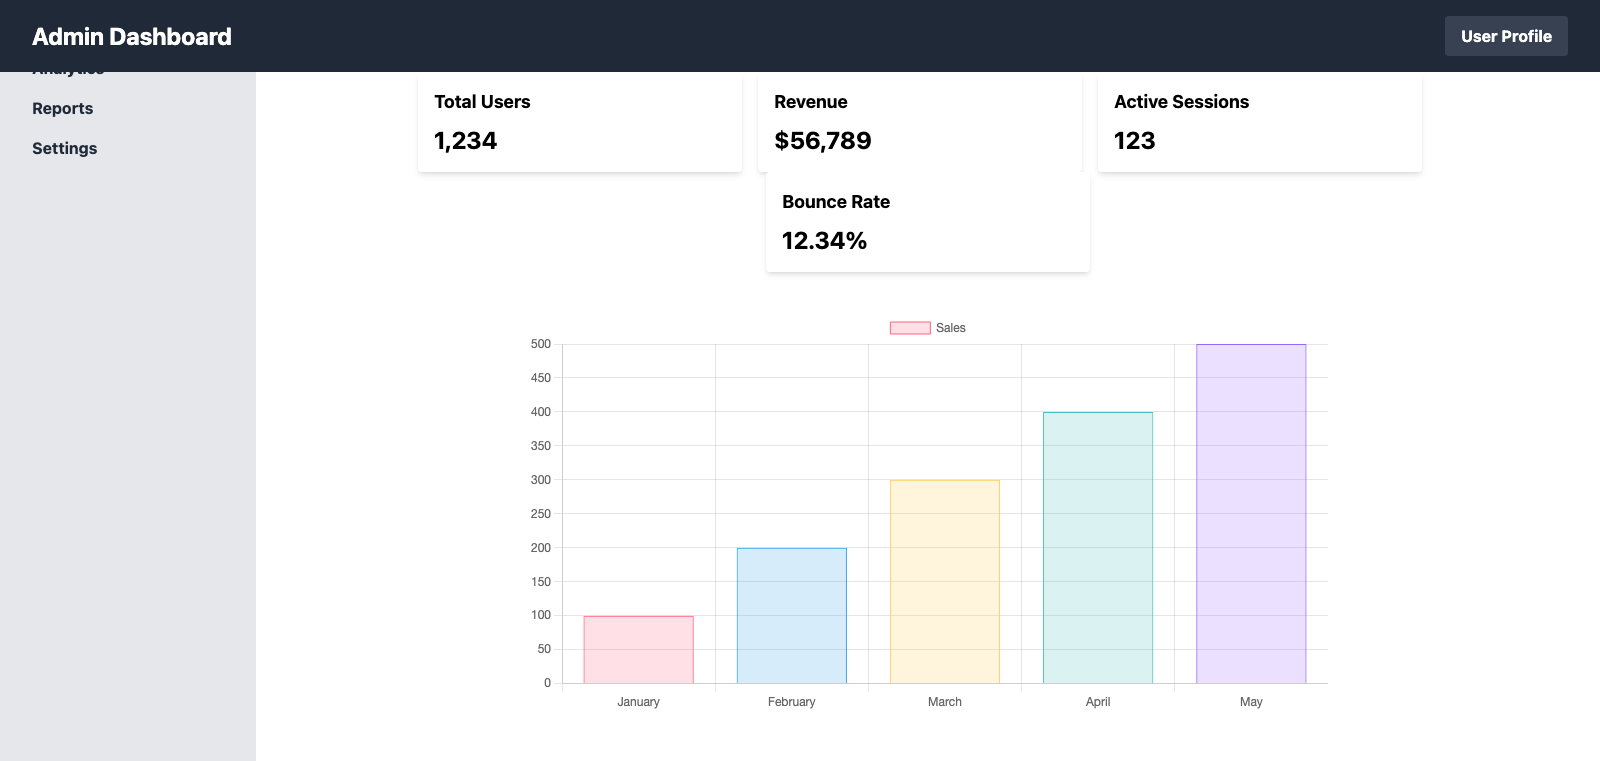Click the January x-axis label
The width and height of the screenshot is (1600, 761).
tap(638, 702)
